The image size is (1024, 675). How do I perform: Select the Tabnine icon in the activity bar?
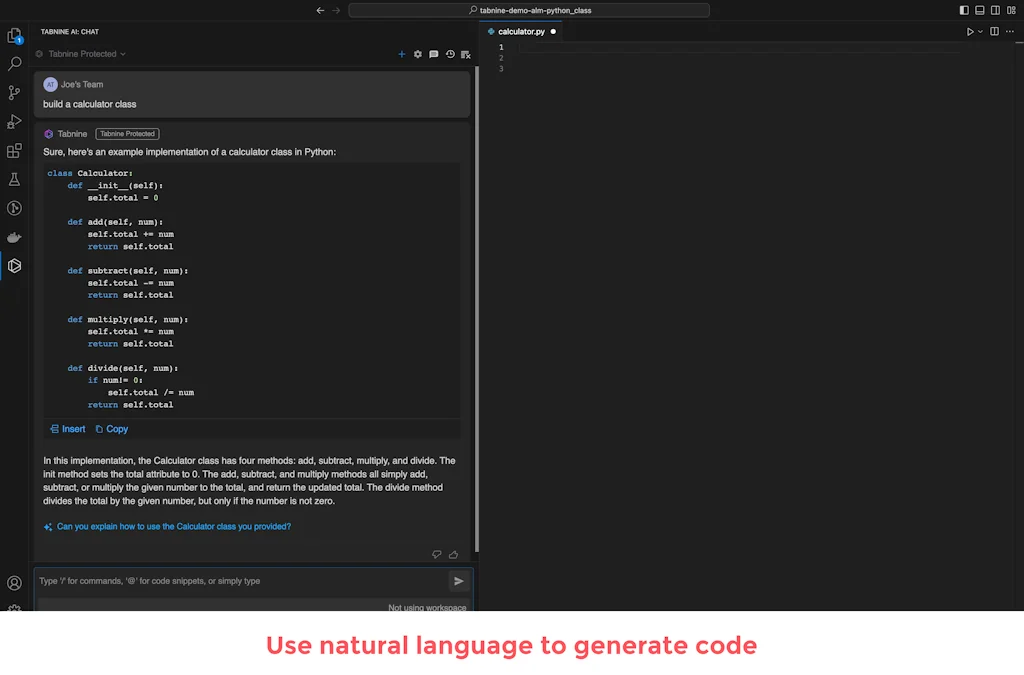(x=14, y=266)
